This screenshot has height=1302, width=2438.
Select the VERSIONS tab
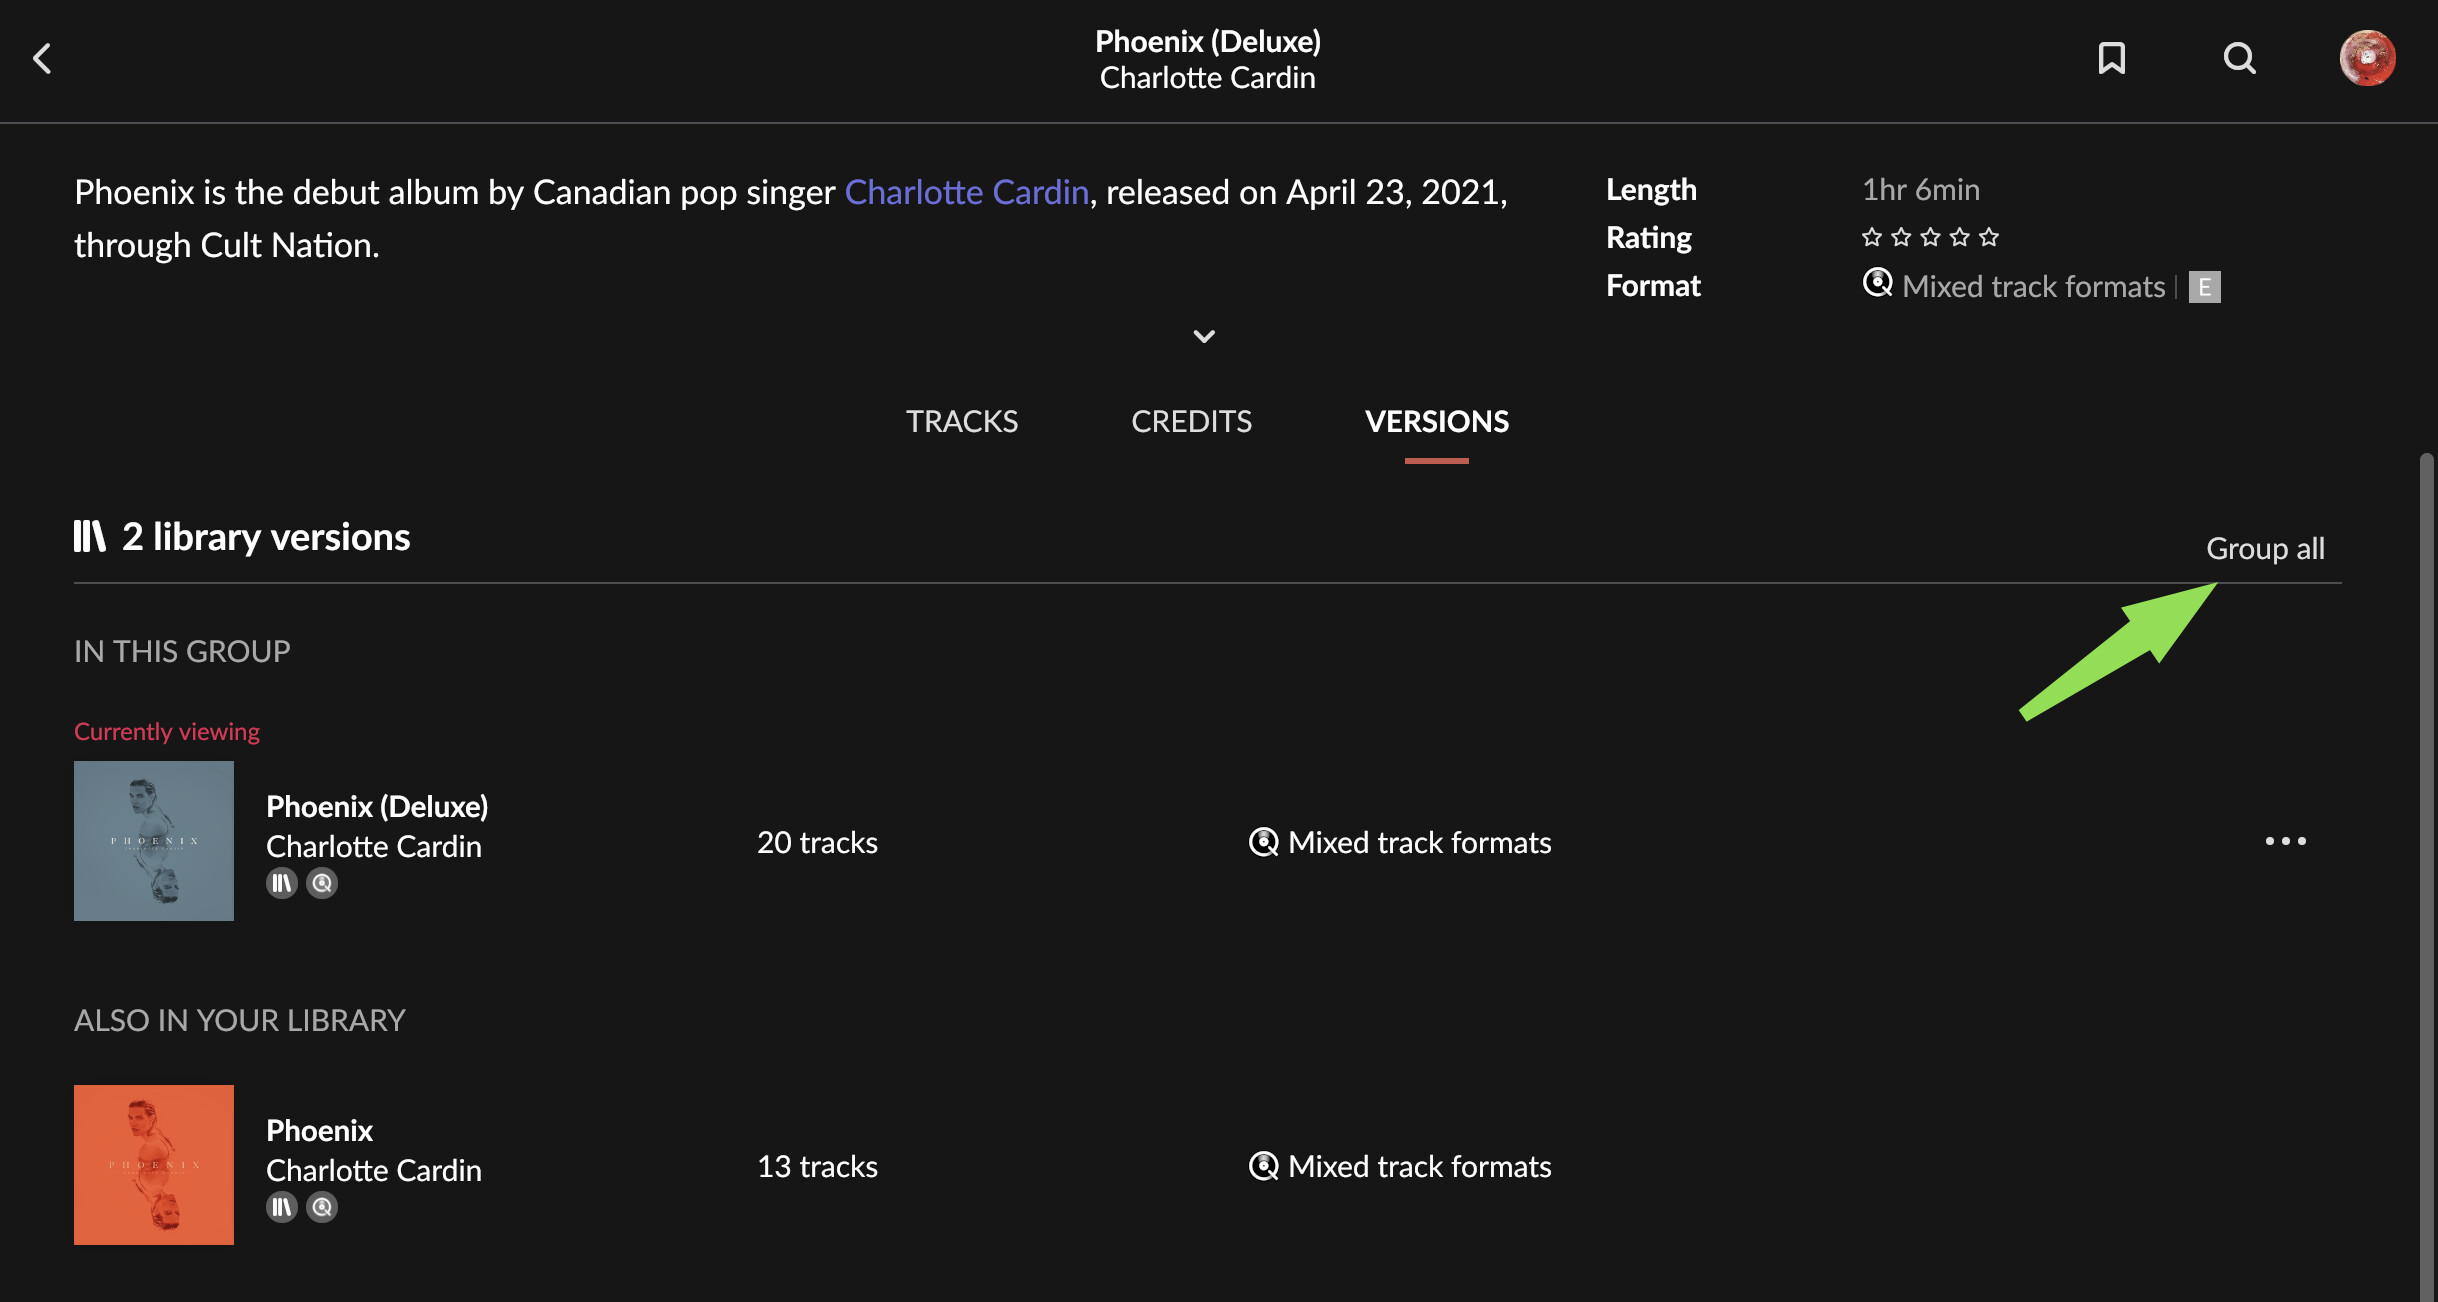pos(1436,421)
